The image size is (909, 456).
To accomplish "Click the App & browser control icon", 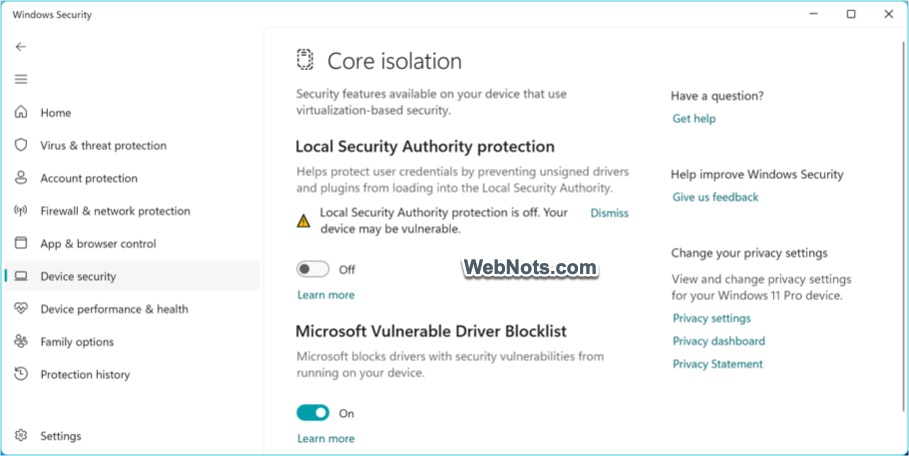I will tap(21, 243).
